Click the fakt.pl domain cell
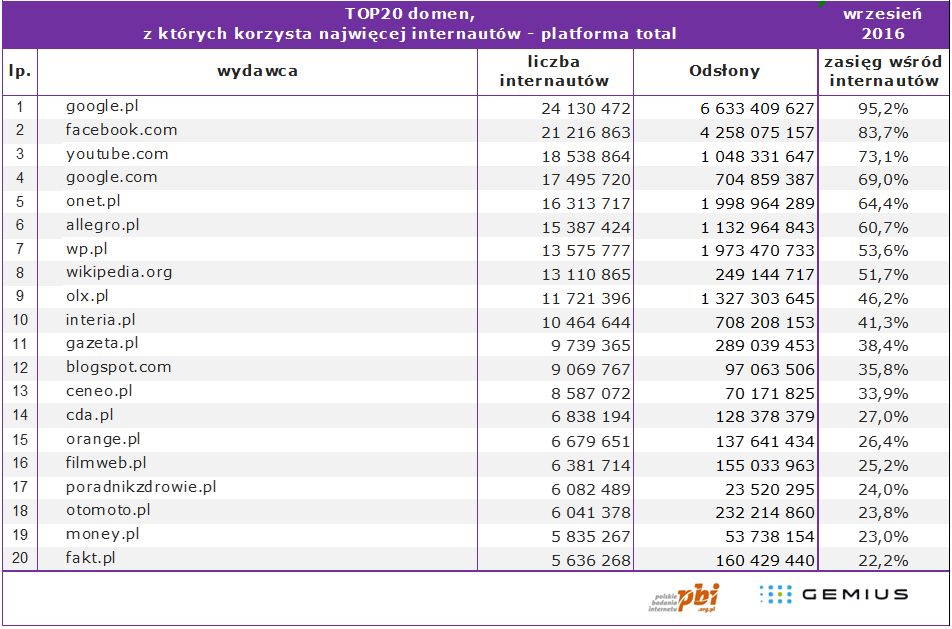Viewport: 952px width, 629px height. click(x=90, y=558)
